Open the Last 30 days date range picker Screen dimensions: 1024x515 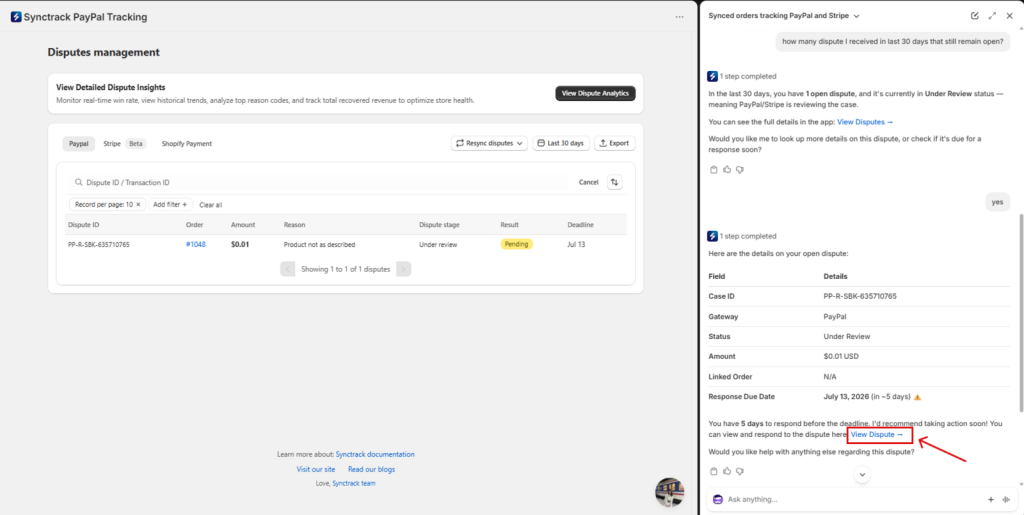click(x=561, y=143)
